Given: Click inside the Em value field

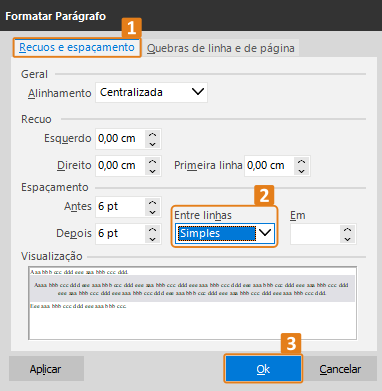Looking at the screenshot, I should click(315, 234).
